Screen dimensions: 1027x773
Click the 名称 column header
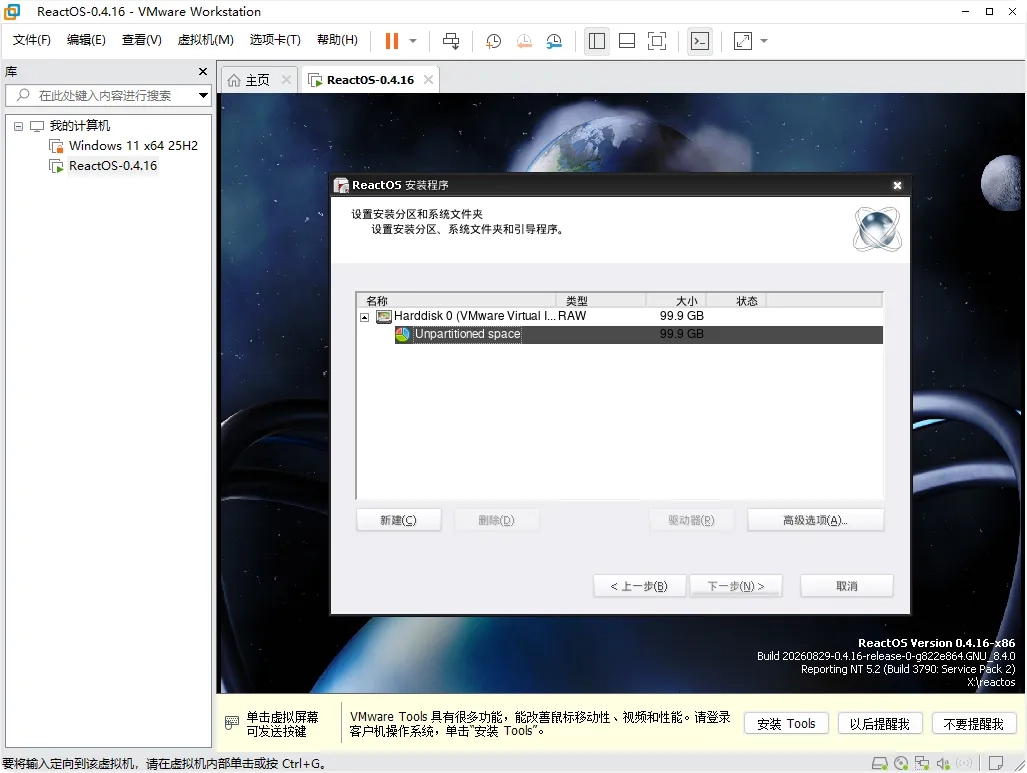pyautogui.click(x=457, y=301)
